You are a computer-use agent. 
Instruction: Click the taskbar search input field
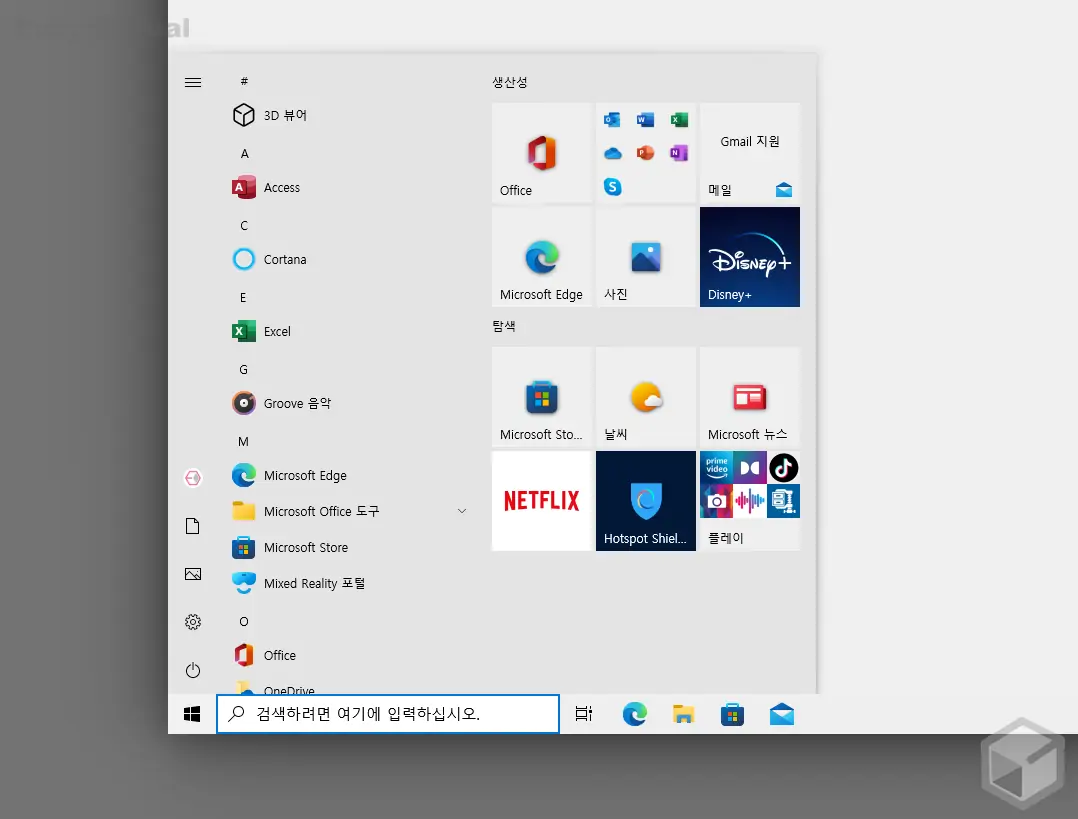click(x=388, y=714)
